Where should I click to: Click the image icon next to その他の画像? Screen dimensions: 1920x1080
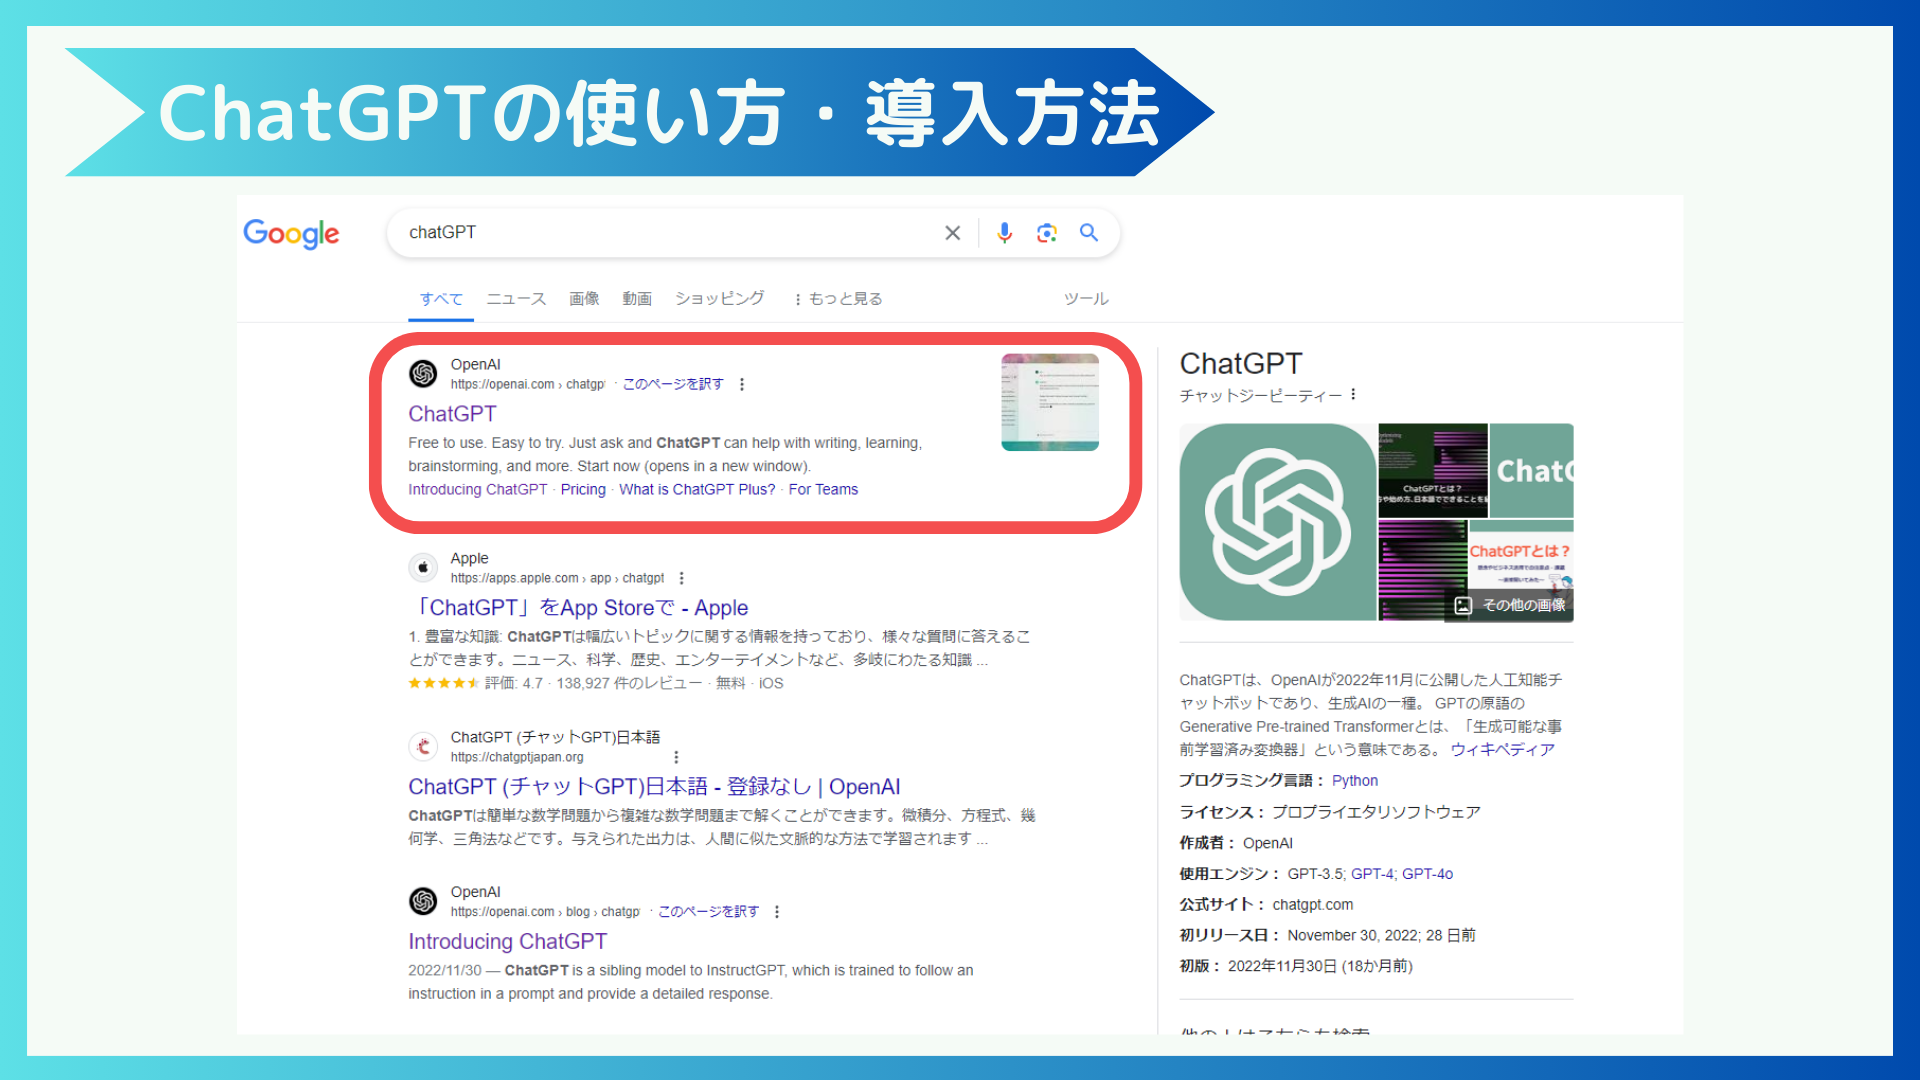[1463, 605]
